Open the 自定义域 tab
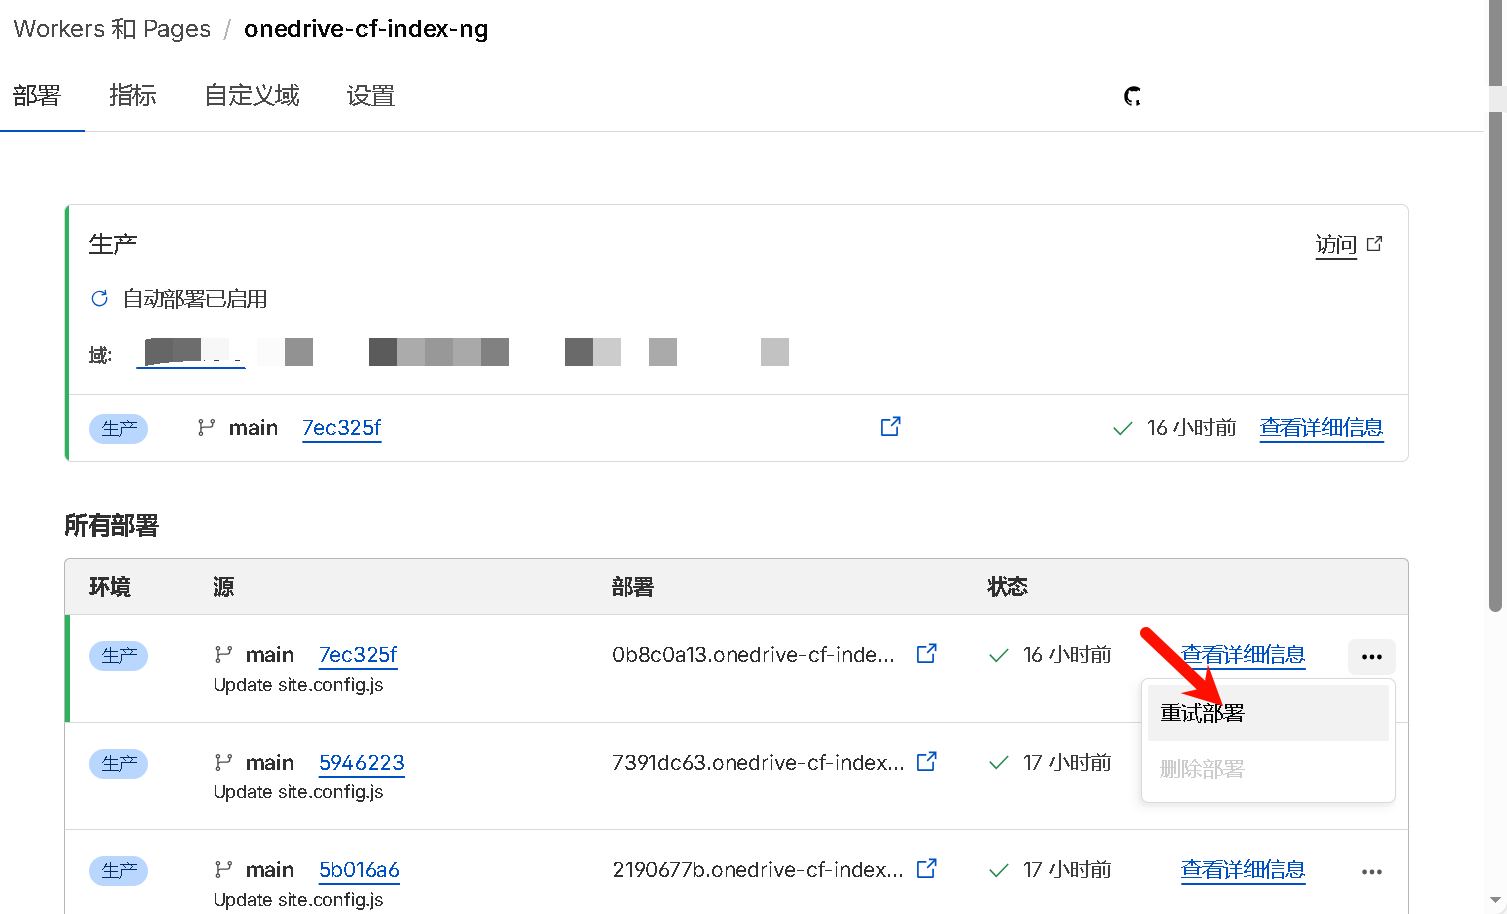 click(252, 96)
